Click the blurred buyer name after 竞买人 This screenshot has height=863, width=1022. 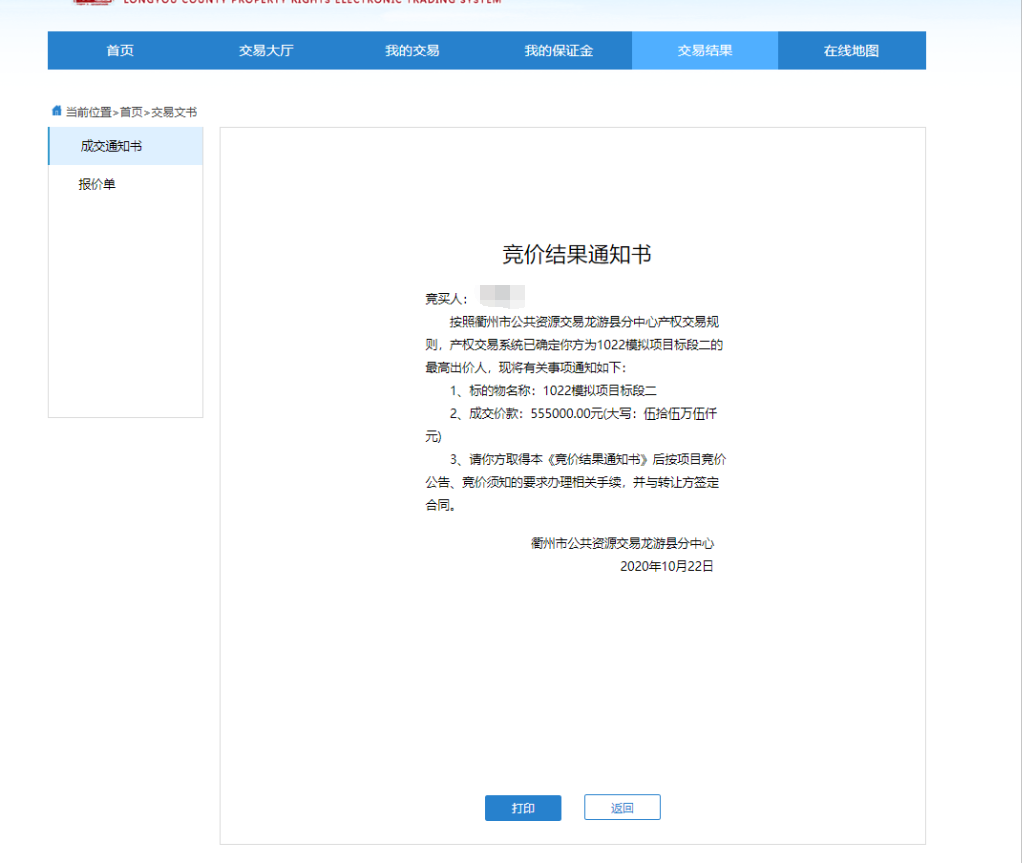coord(502,297)
